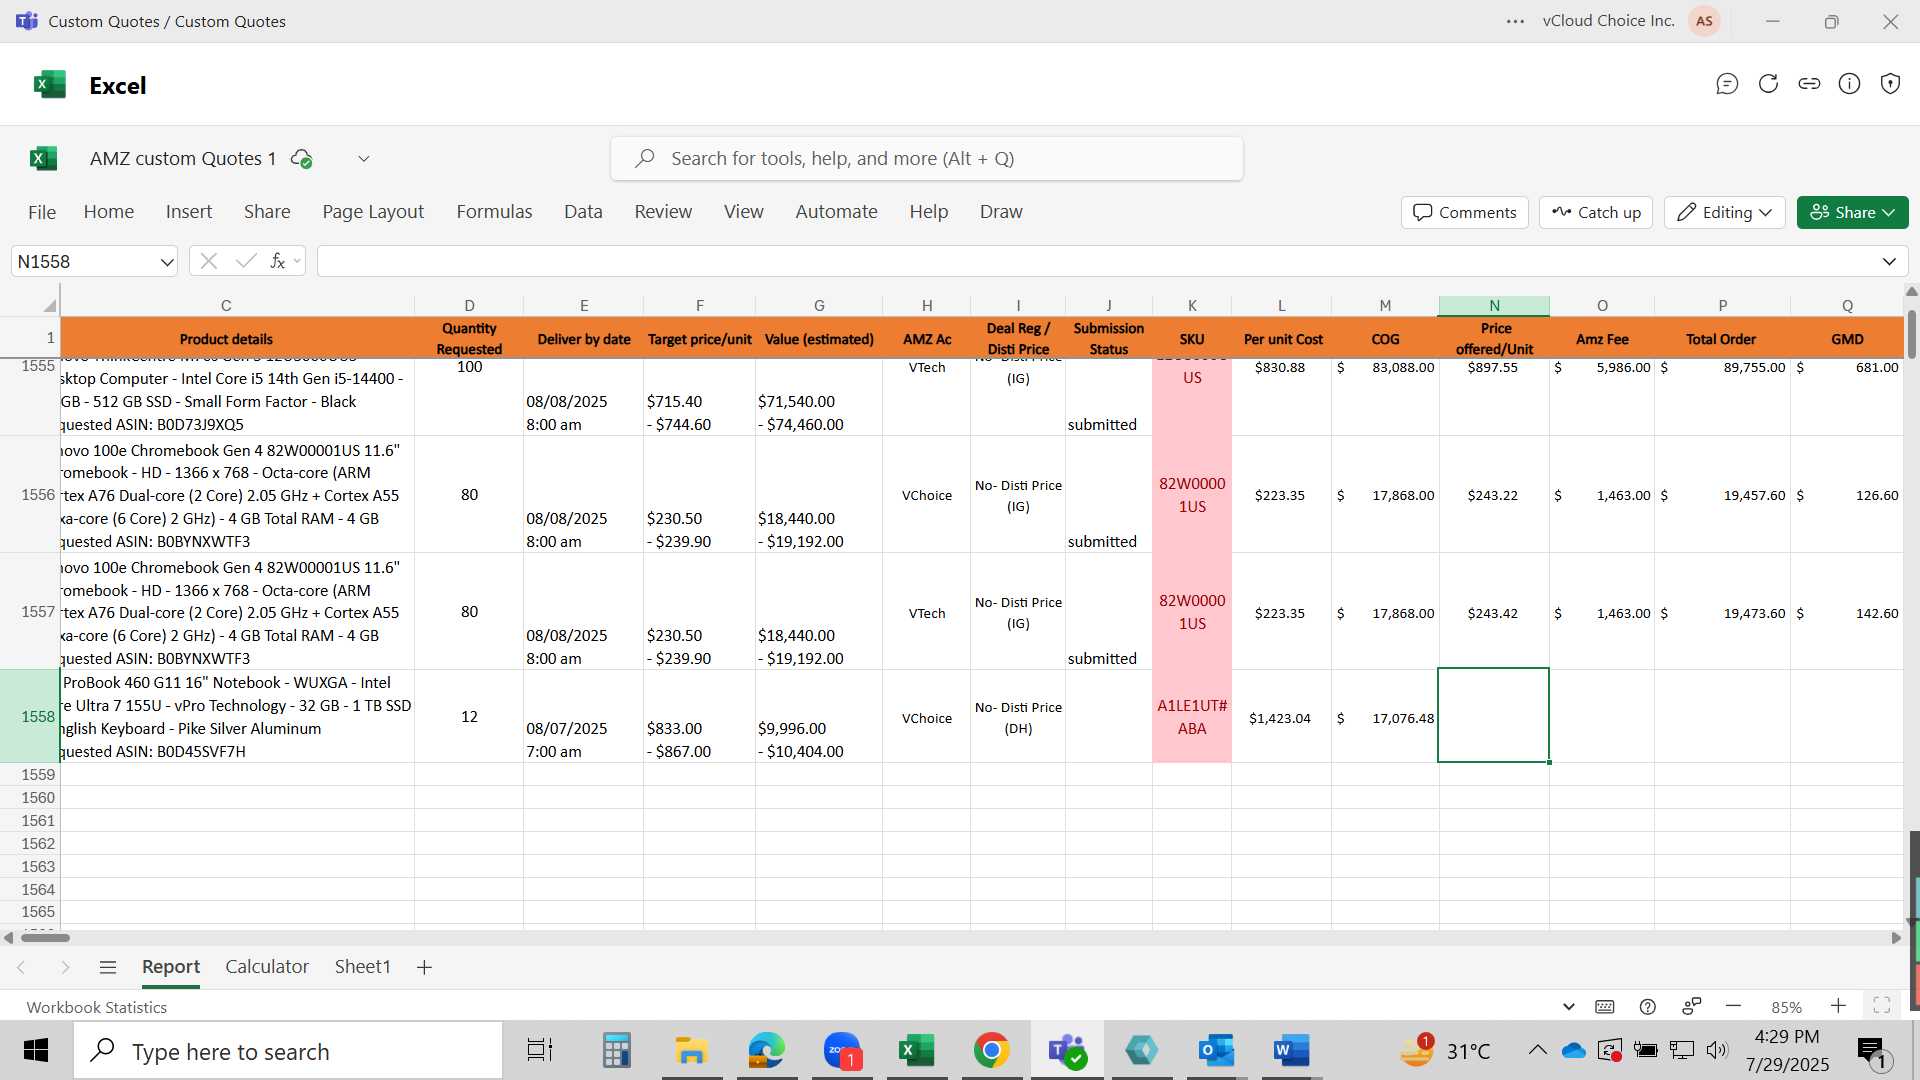Zoom out with the minus icon
The image size is (1920, 1080).
[x=1734, y=1006]
